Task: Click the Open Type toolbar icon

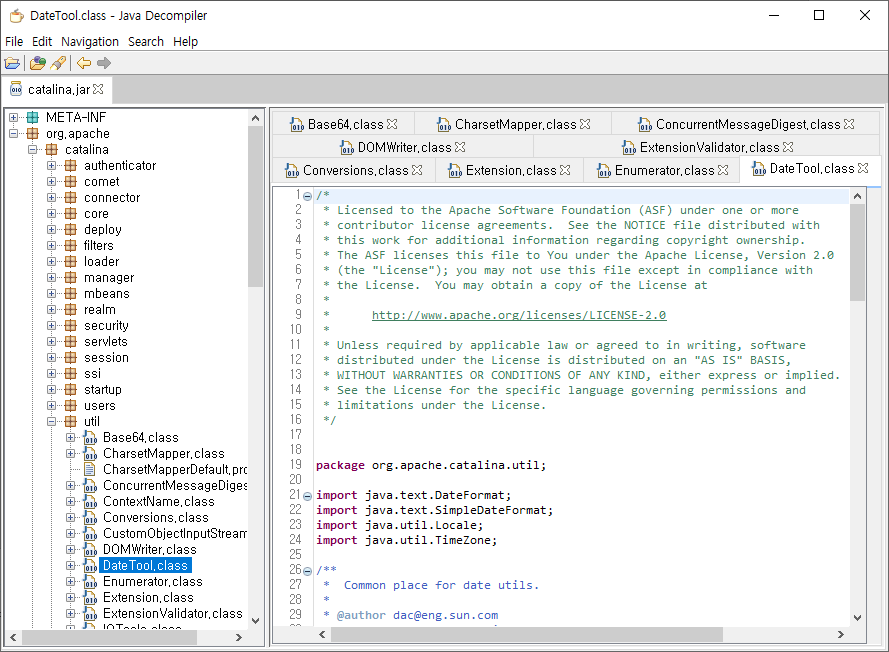Action: (x=37, y=63)
